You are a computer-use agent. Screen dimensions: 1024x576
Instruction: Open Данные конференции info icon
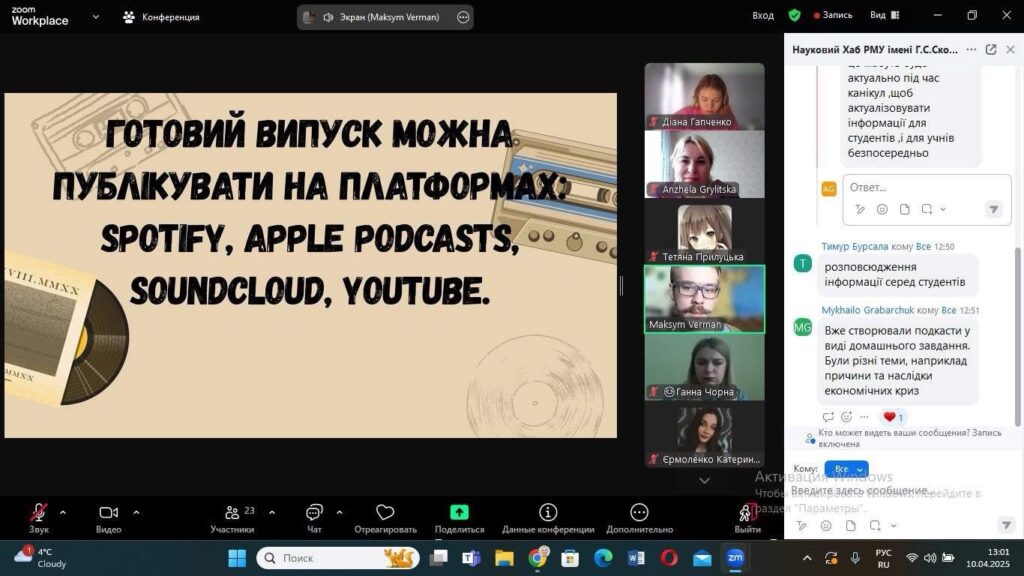tap(548, 513)
